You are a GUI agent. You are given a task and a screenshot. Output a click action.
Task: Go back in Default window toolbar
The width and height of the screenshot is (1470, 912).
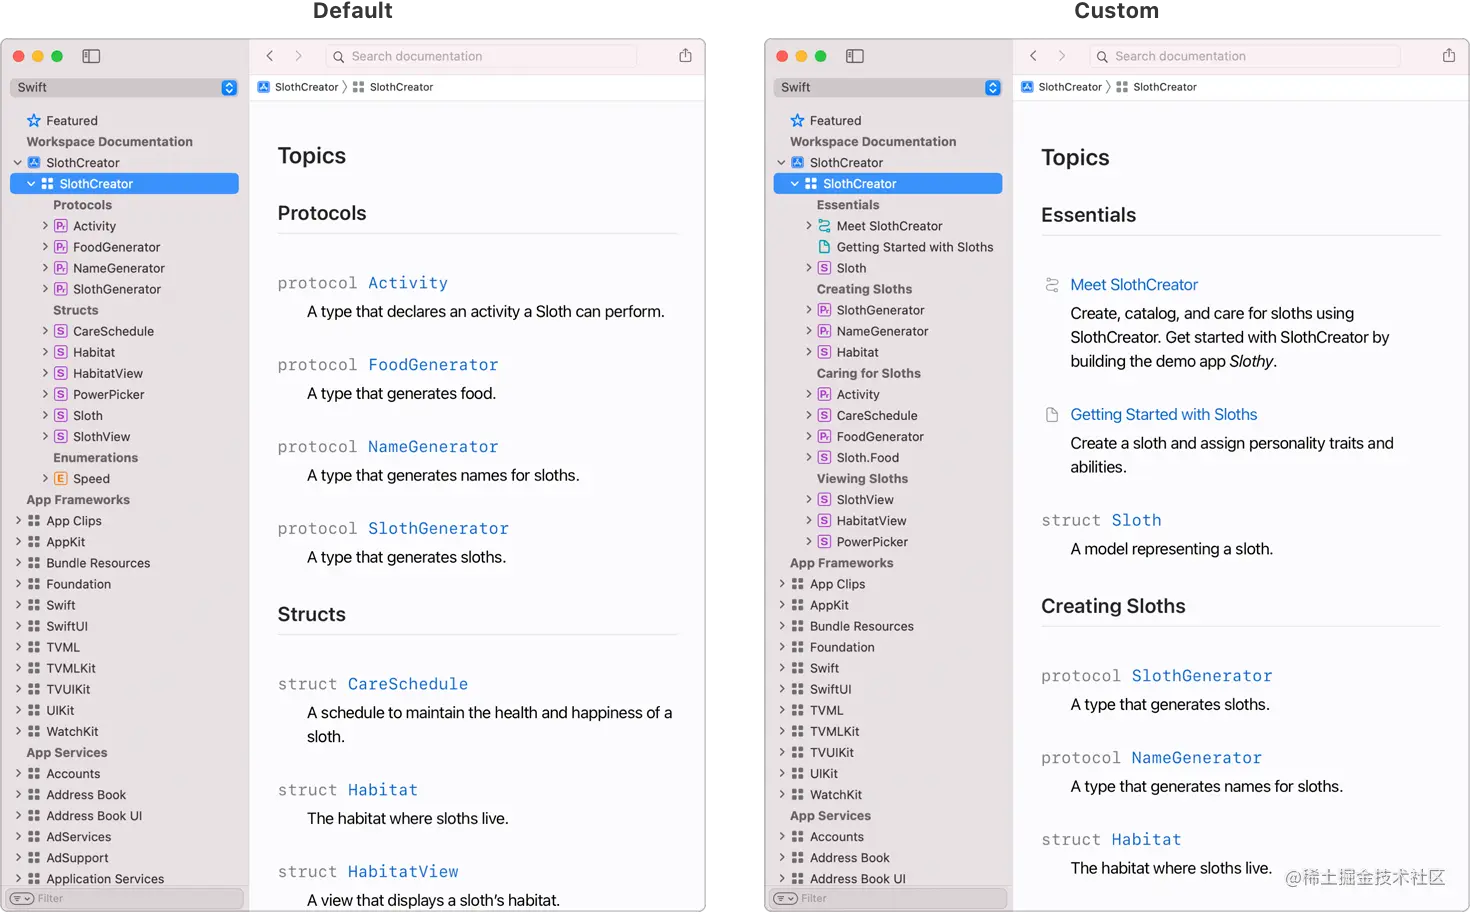coord(270,56)
